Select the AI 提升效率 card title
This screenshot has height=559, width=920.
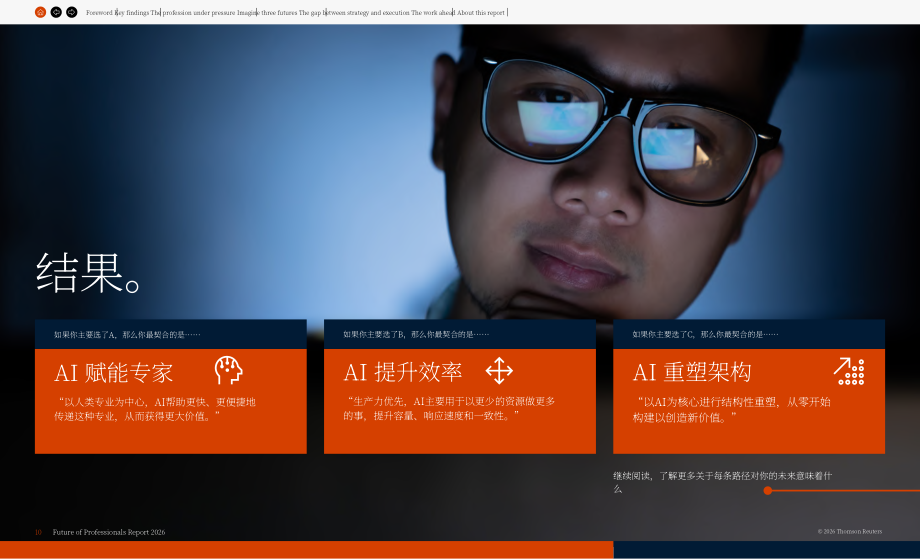(403, 372)
